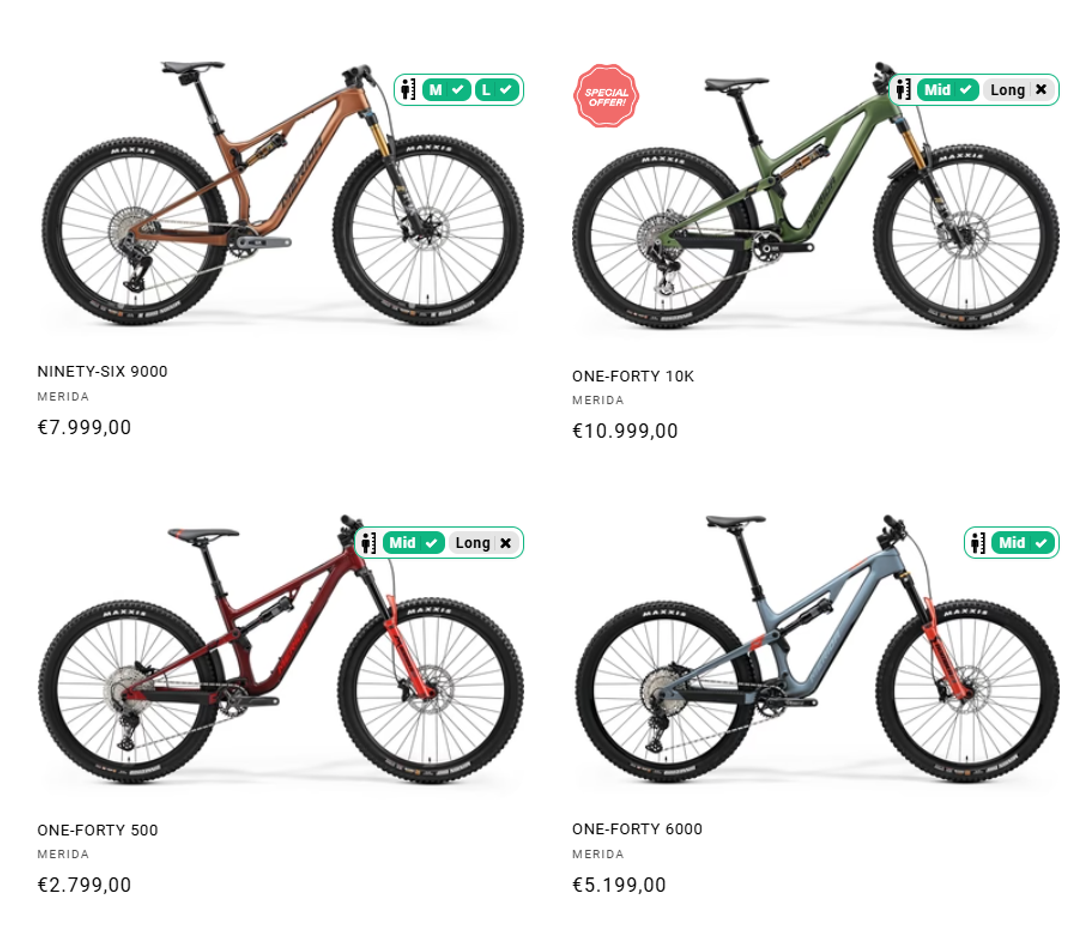View the red One-Forty 500 bike image
Viewport: 1080px width, 932px height.
coord(280,649)
